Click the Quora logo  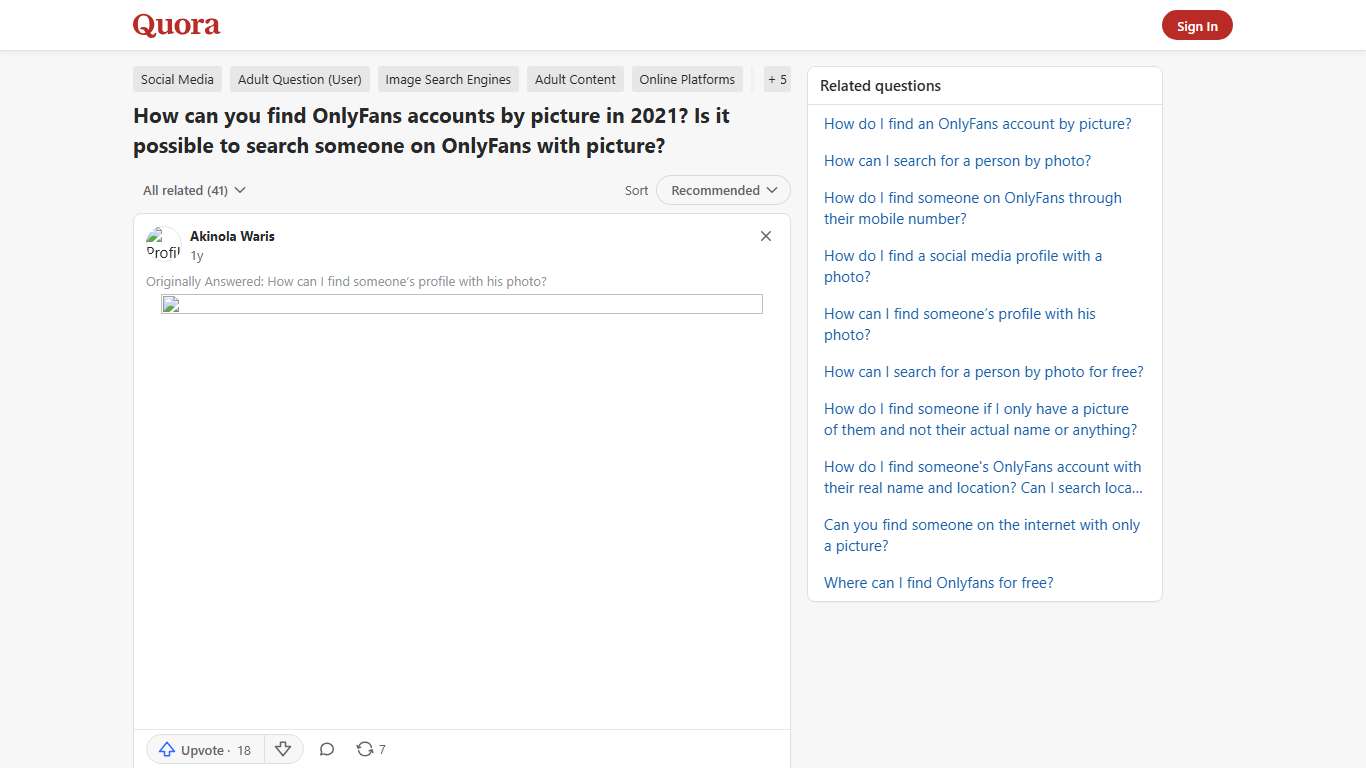pyautogui.click(x=176, y=25)
